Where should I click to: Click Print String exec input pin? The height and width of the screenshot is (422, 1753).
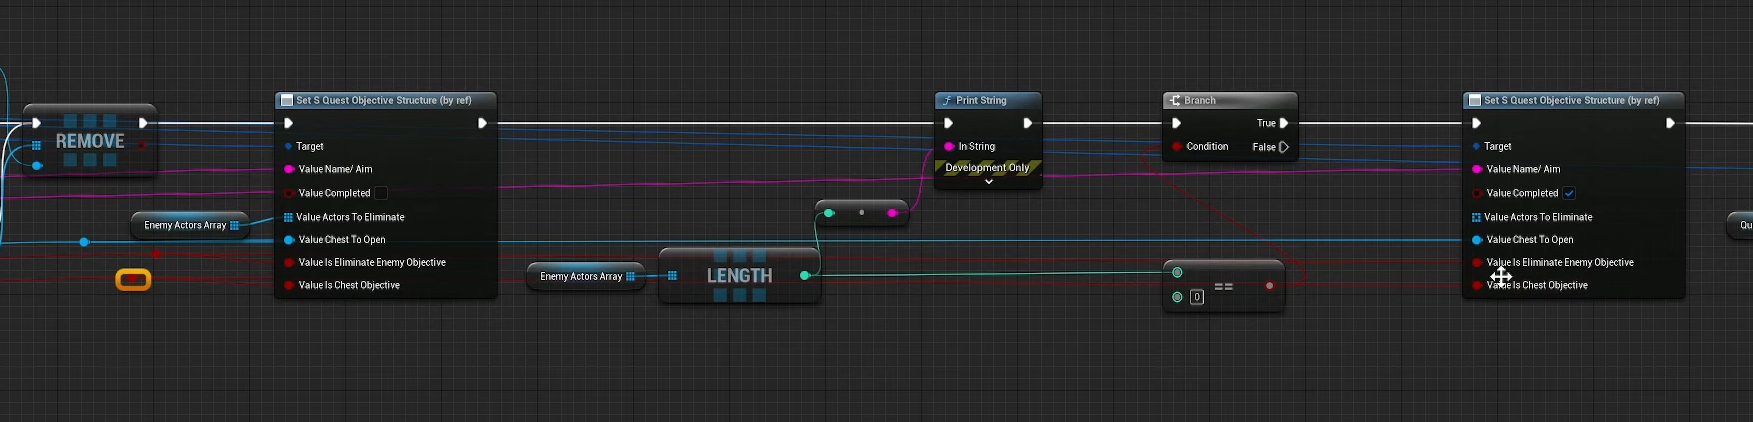pos(949,123)
